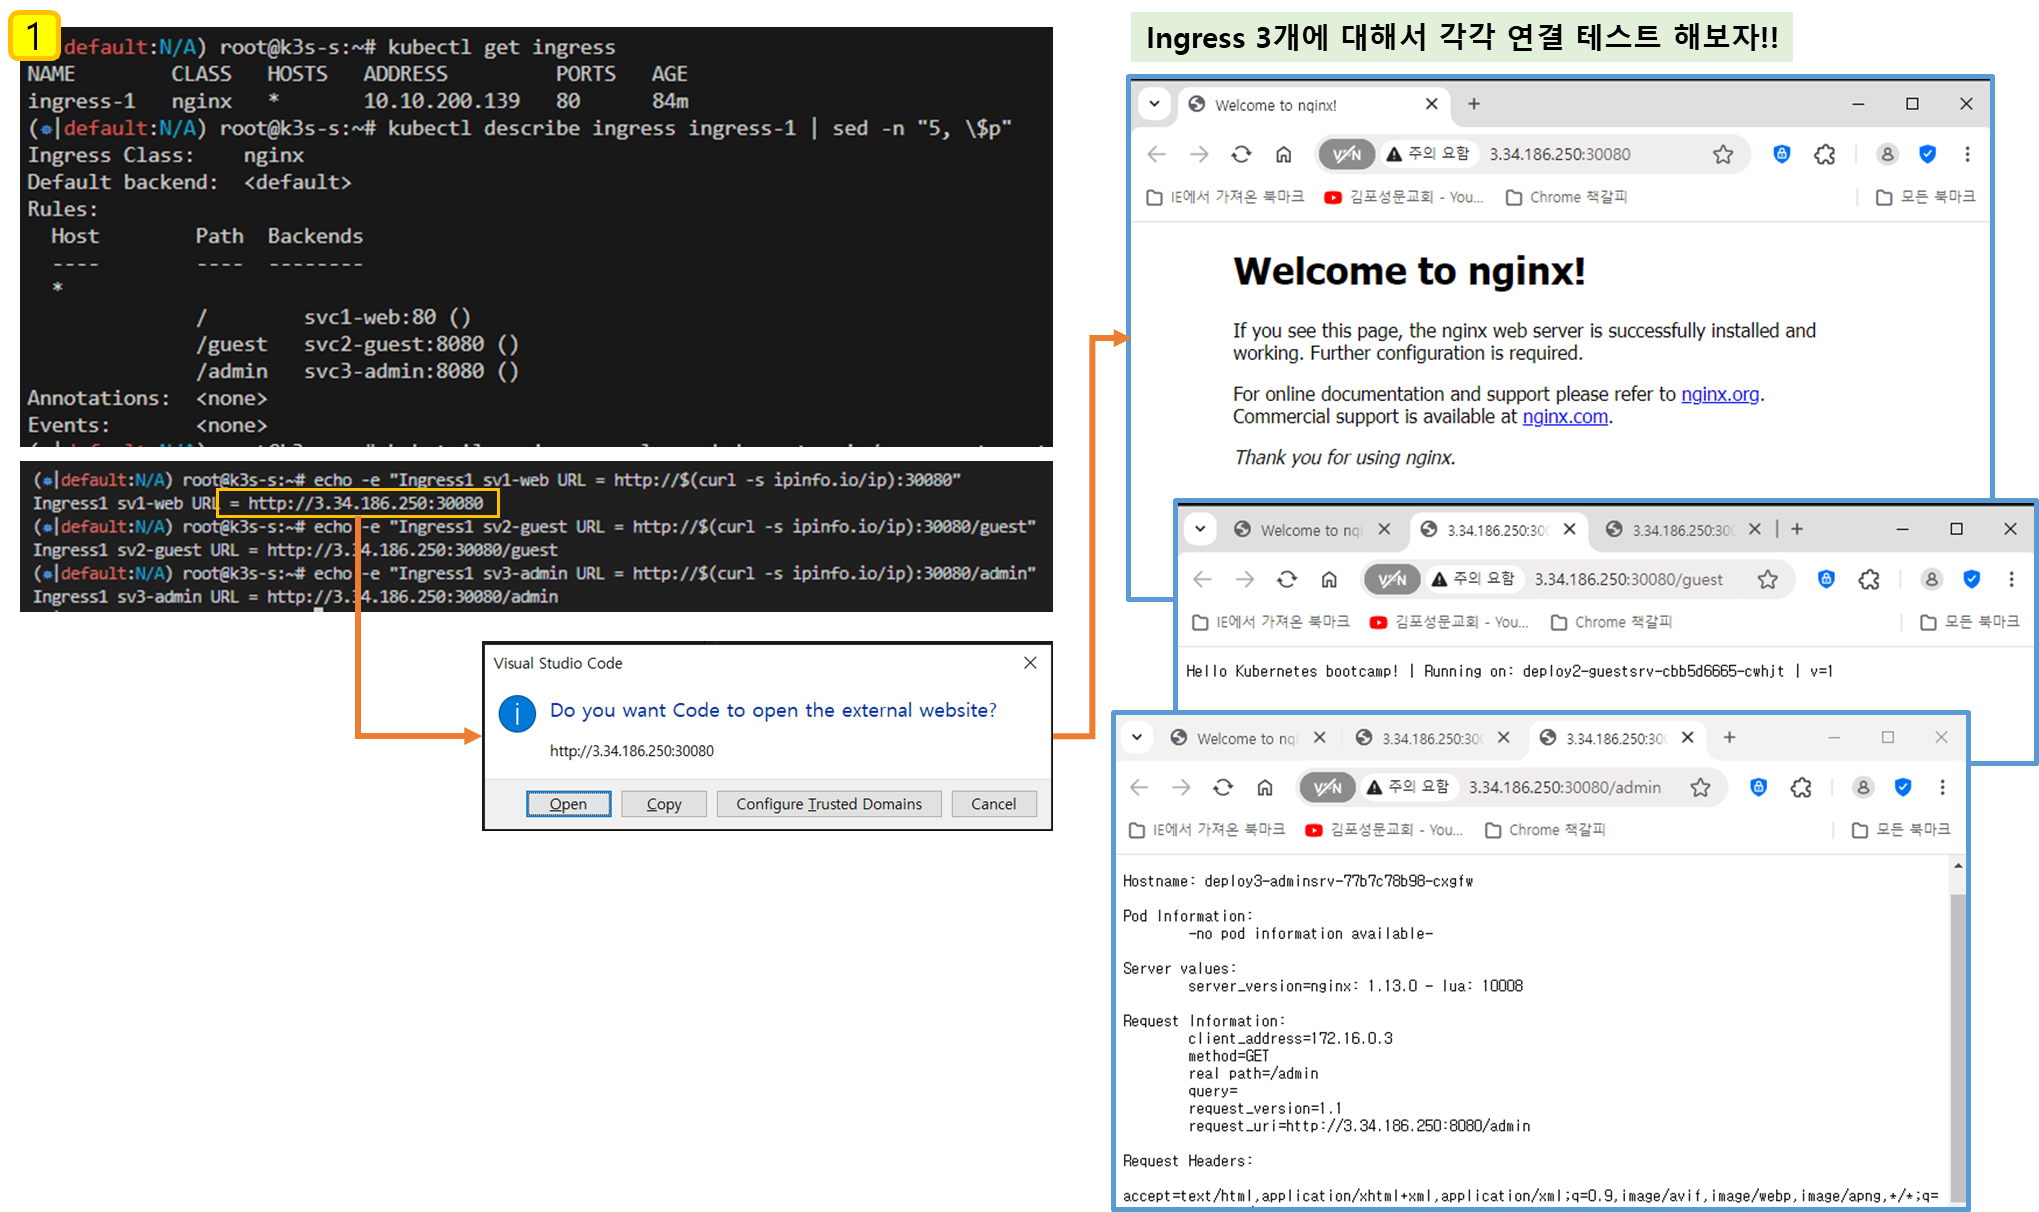Click blue shield extension in the guest browser
Viewport: 2039px width, 1212px height.
pos(1826,579)
